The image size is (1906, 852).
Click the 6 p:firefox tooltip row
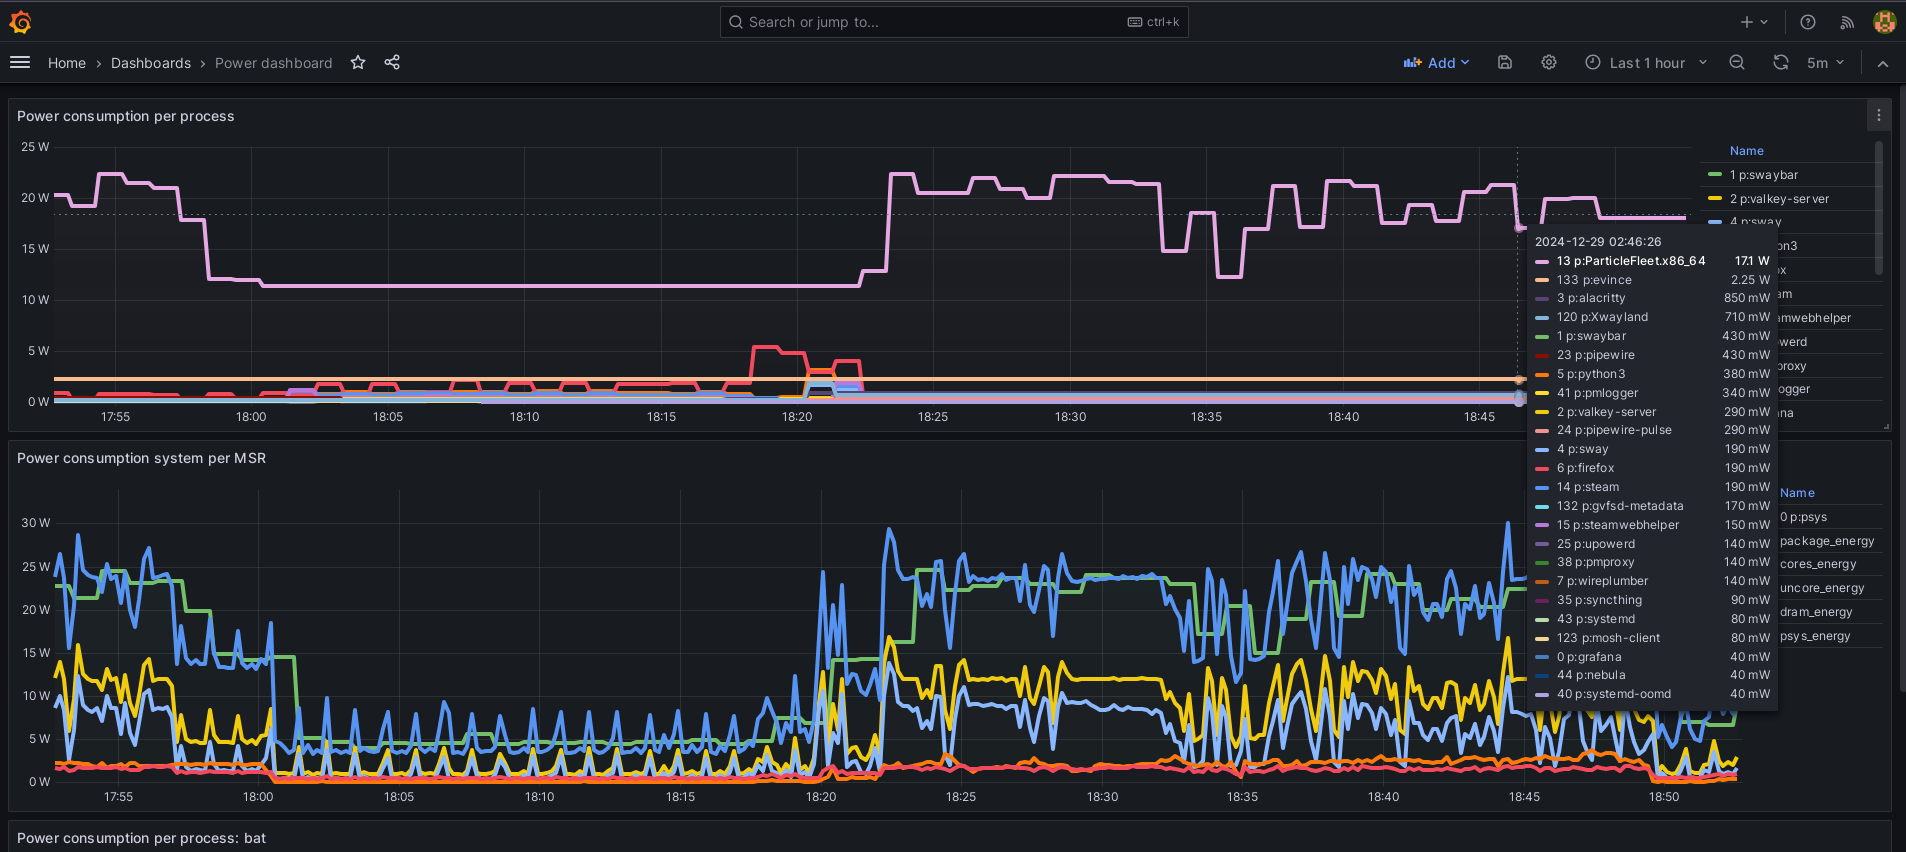1652,468
